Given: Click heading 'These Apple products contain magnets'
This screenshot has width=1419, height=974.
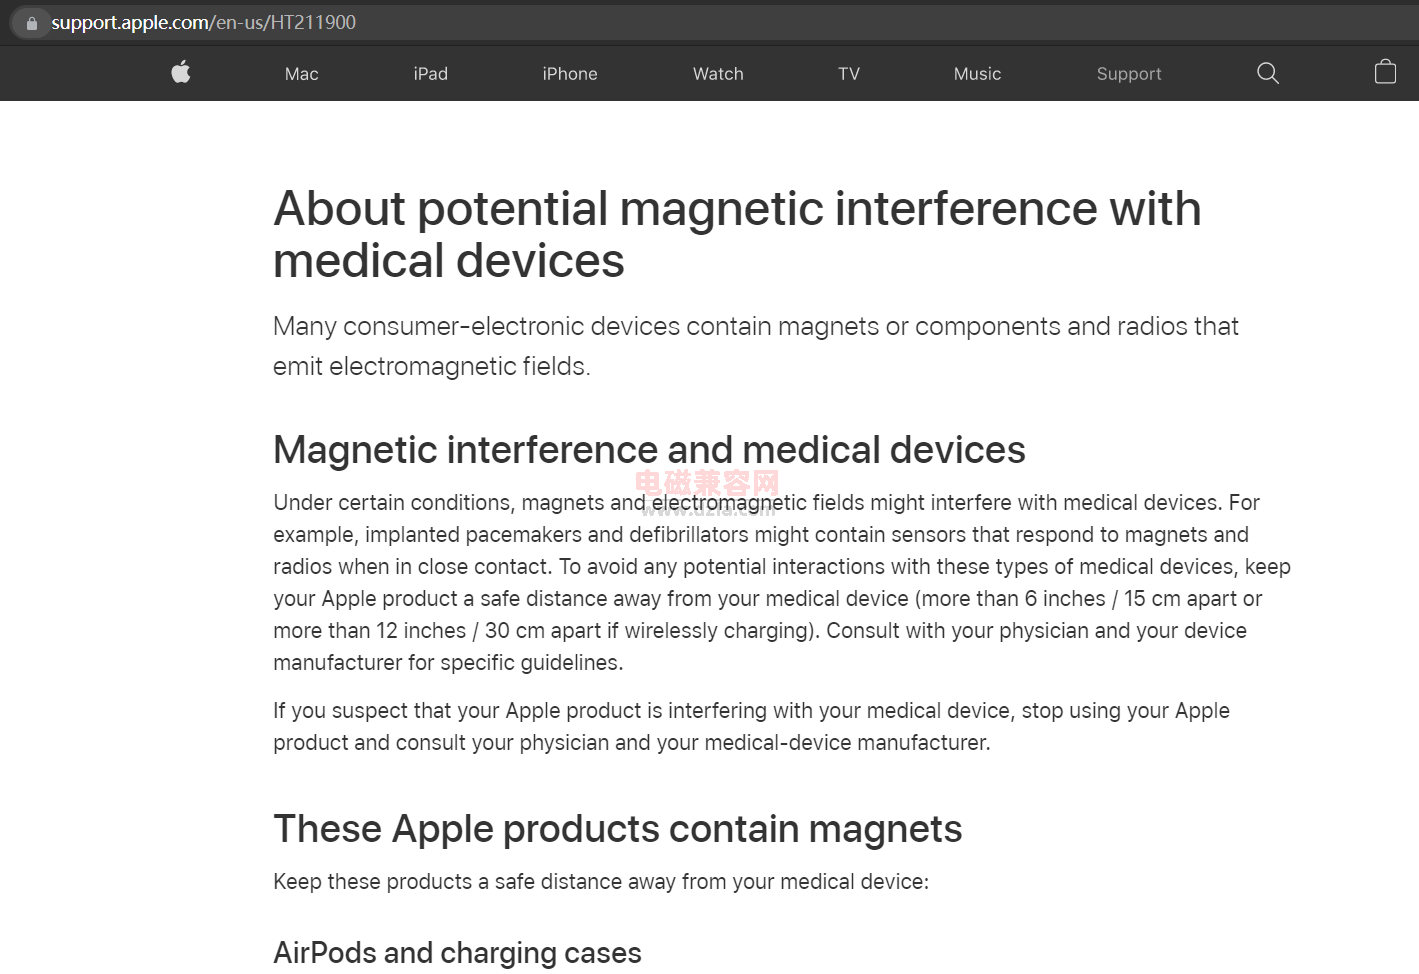Looking at the screenshot, I should (617, 829).
